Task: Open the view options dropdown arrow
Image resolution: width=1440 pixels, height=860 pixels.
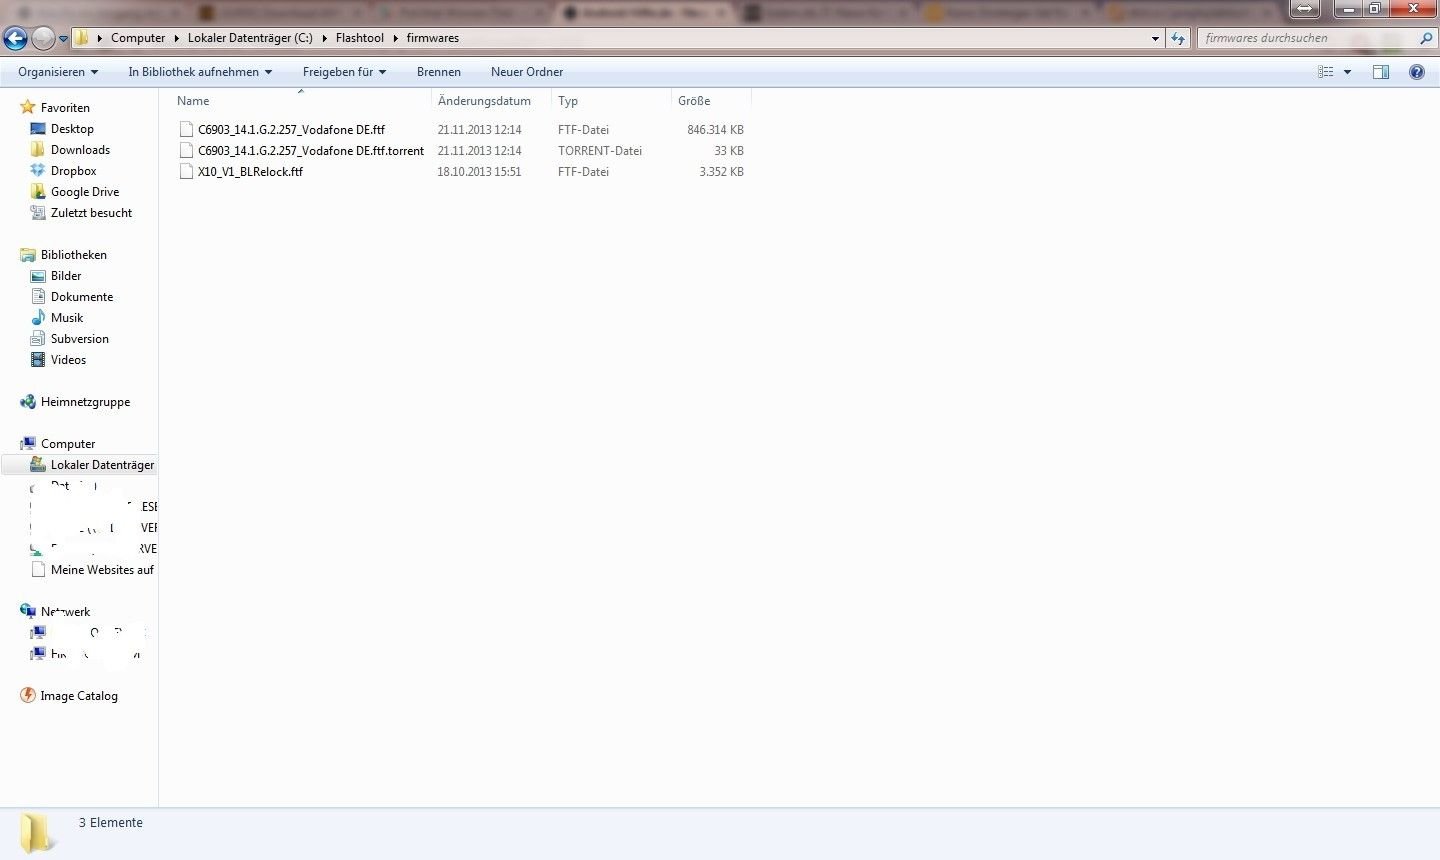Action: point(1347,72)
